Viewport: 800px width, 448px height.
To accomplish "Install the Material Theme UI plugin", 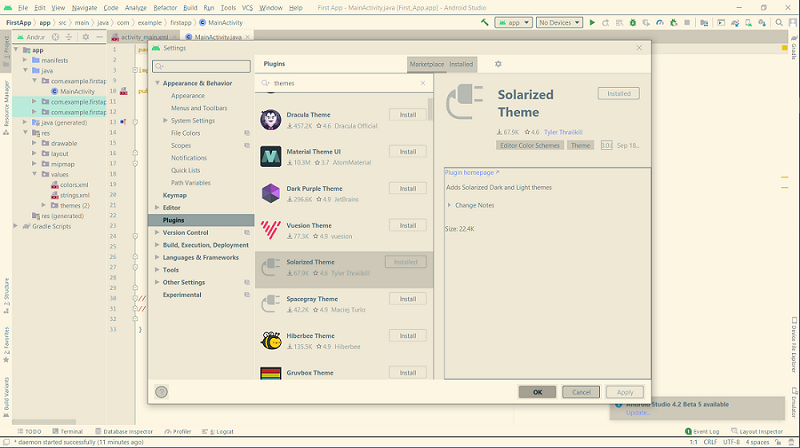I will coord(408,152).
